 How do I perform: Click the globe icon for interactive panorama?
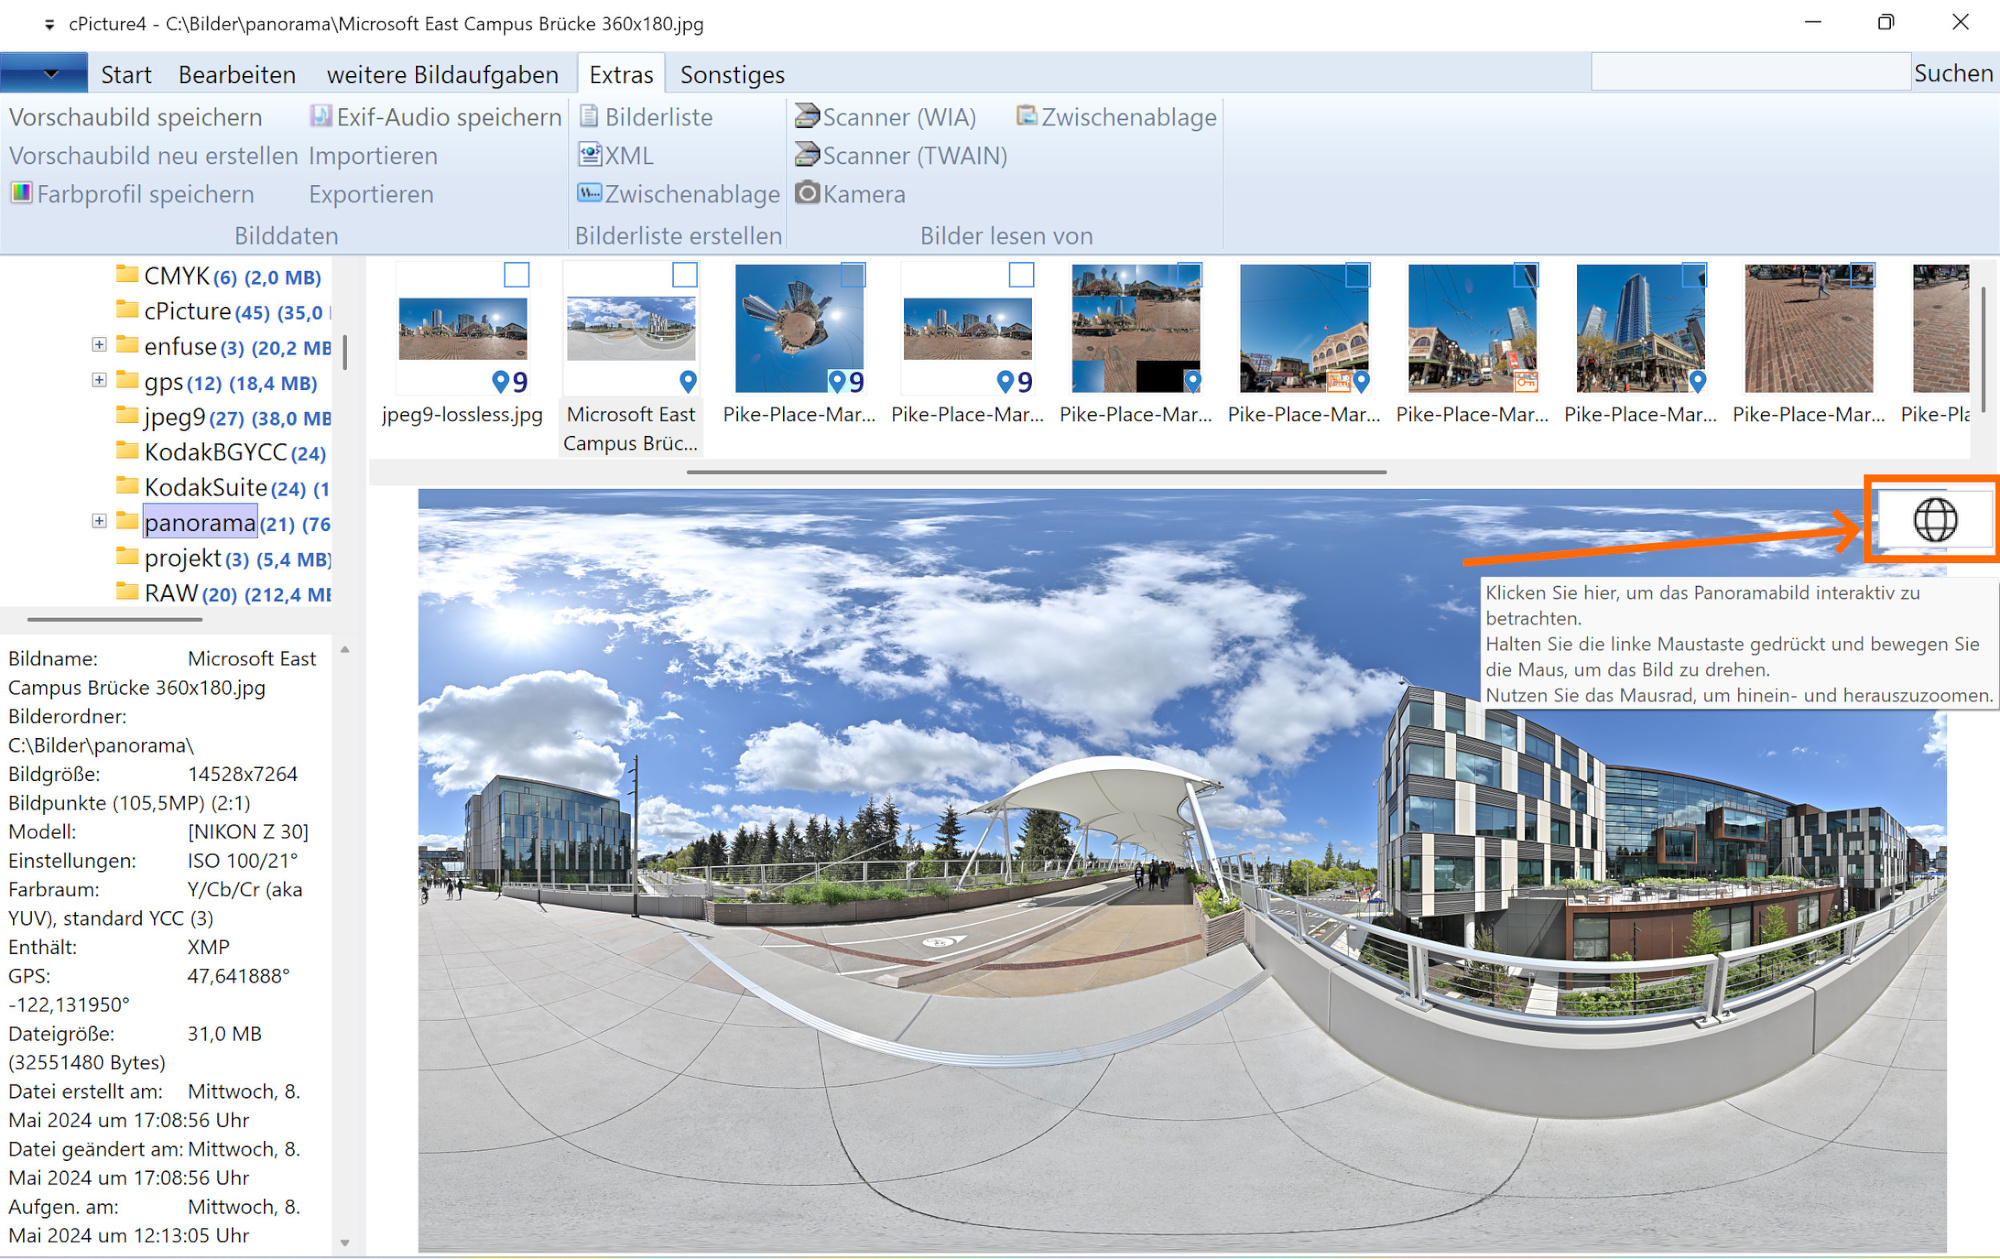(1934, 520)
